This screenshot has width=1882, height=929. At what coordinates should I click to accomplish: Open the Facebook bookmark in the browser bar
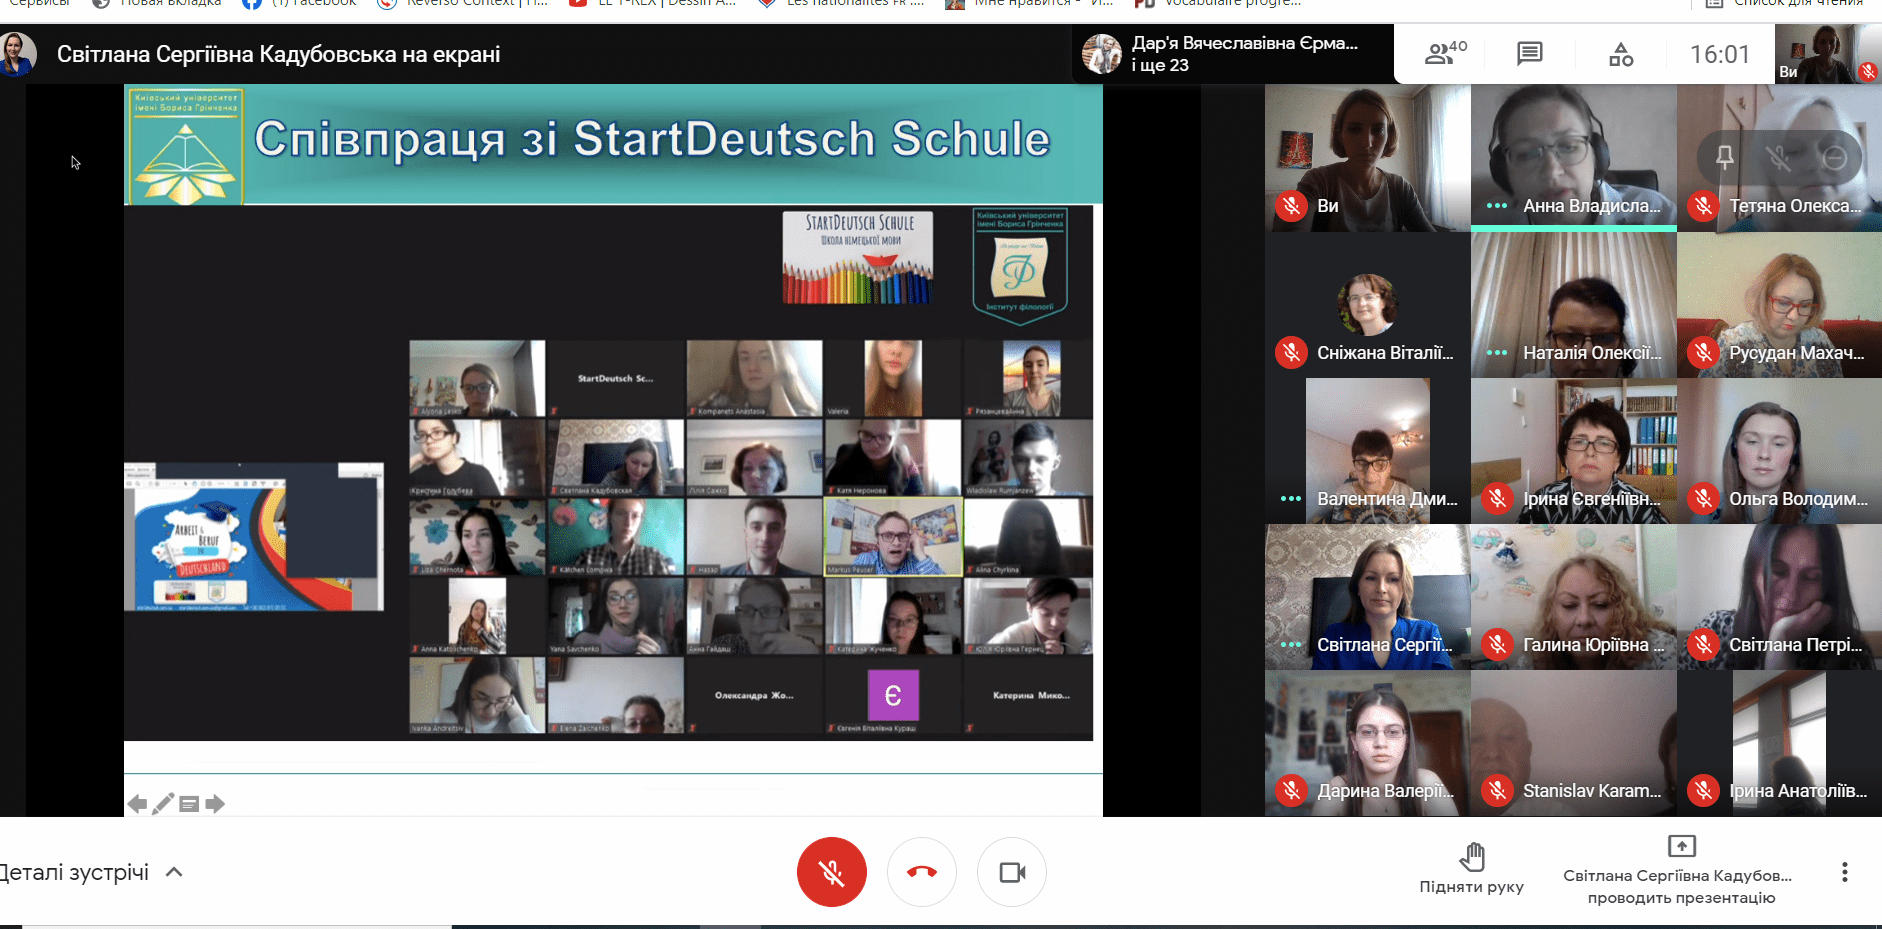coord(300,3)
